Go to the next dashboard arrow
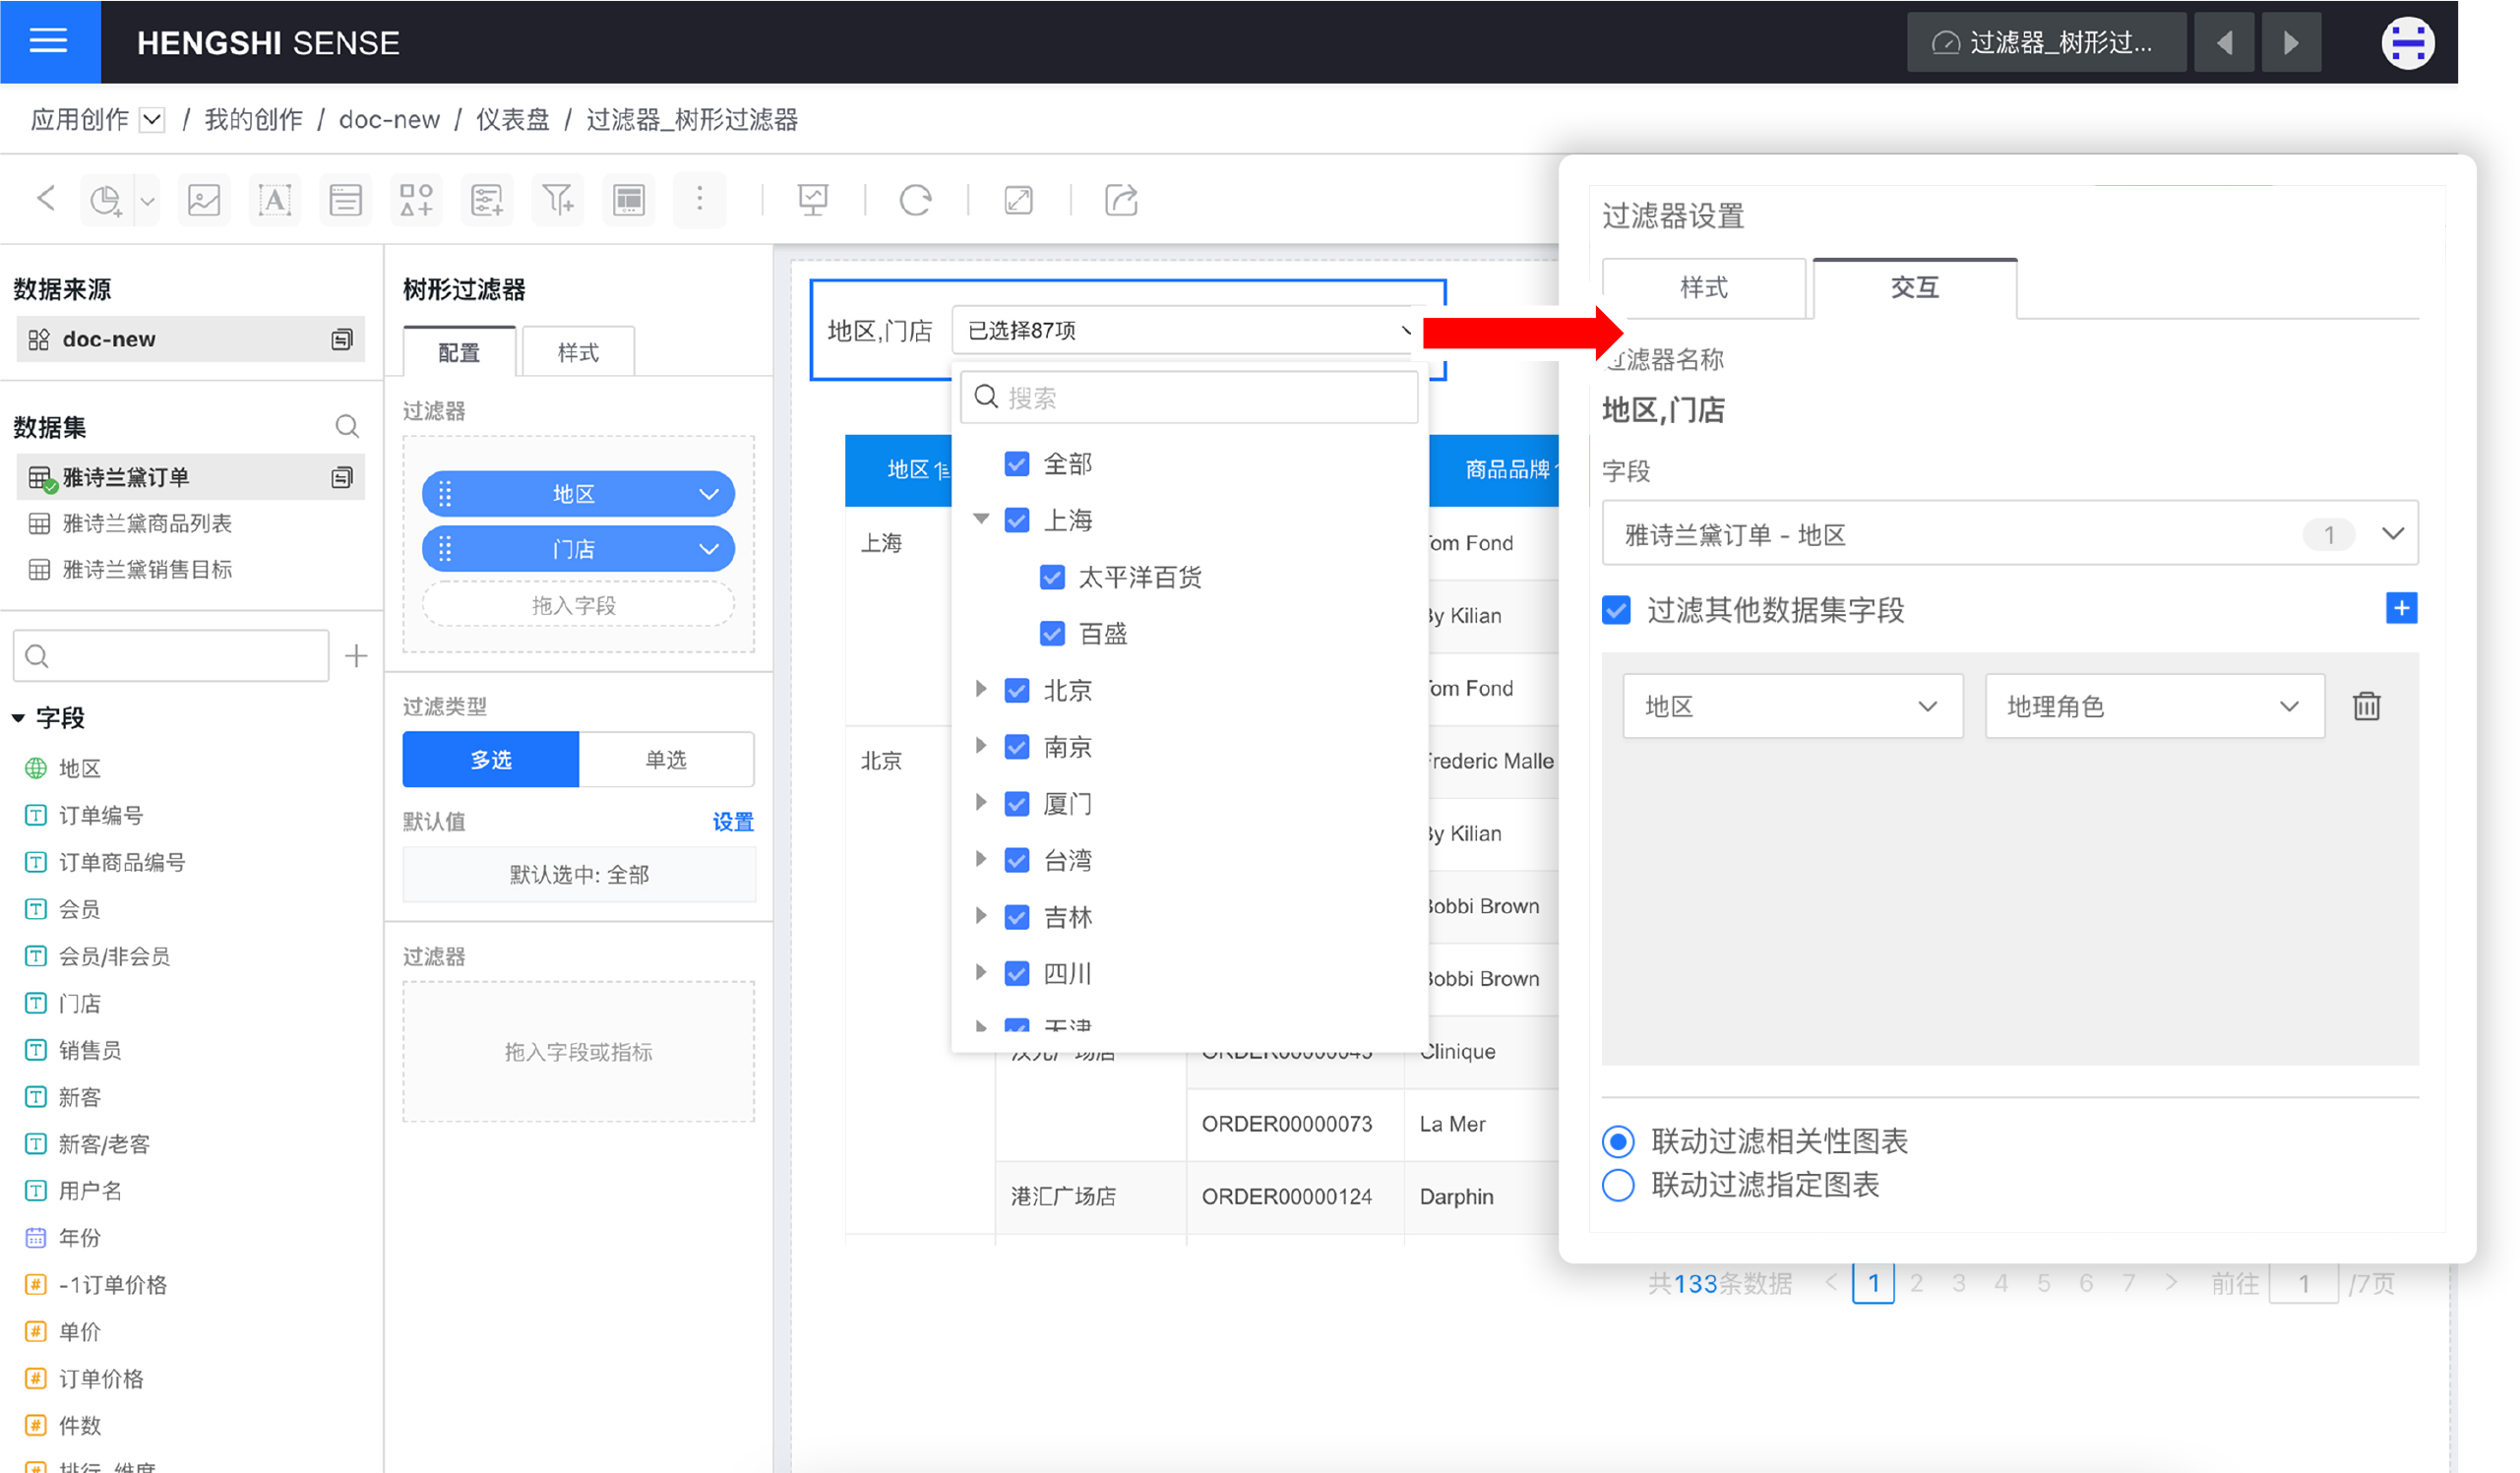 [x=2290, y=43]
